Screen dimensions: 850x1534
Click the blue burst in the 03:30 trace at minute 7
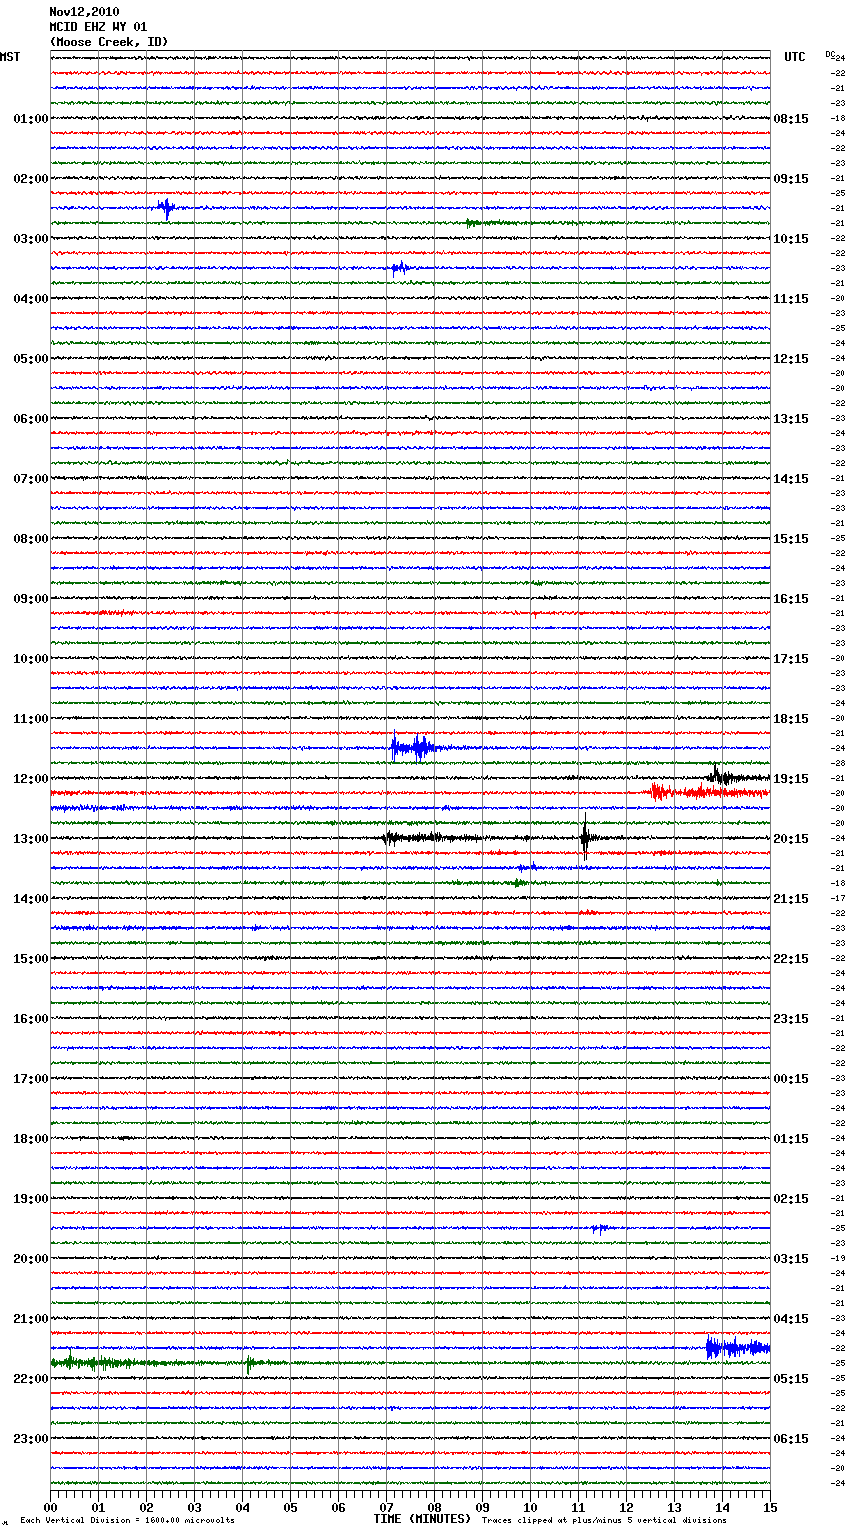tap(399, 267)
